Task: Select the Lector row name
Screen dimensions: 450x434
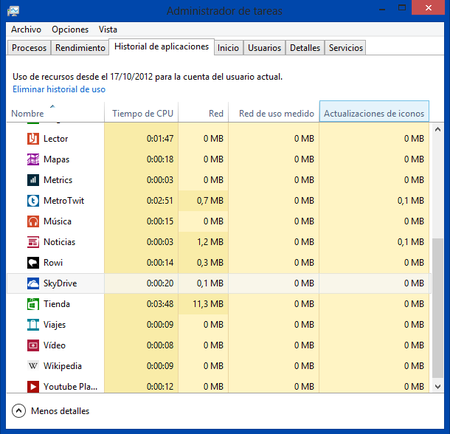Action: click(56, 139)
